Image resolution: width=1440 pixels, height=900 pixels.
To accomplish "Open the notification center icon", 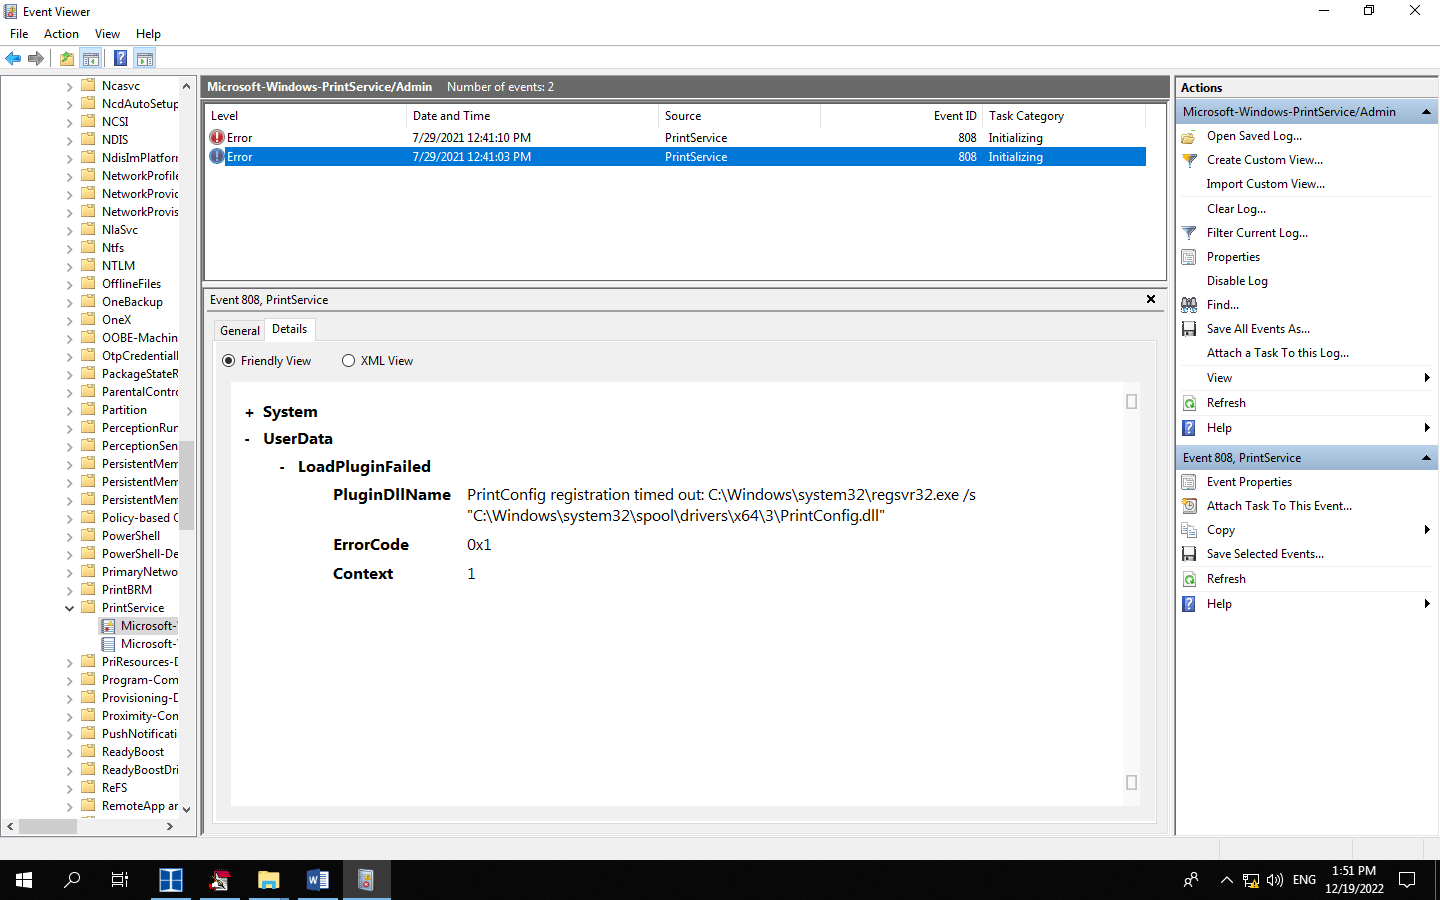I will [x=1407, y=880].
